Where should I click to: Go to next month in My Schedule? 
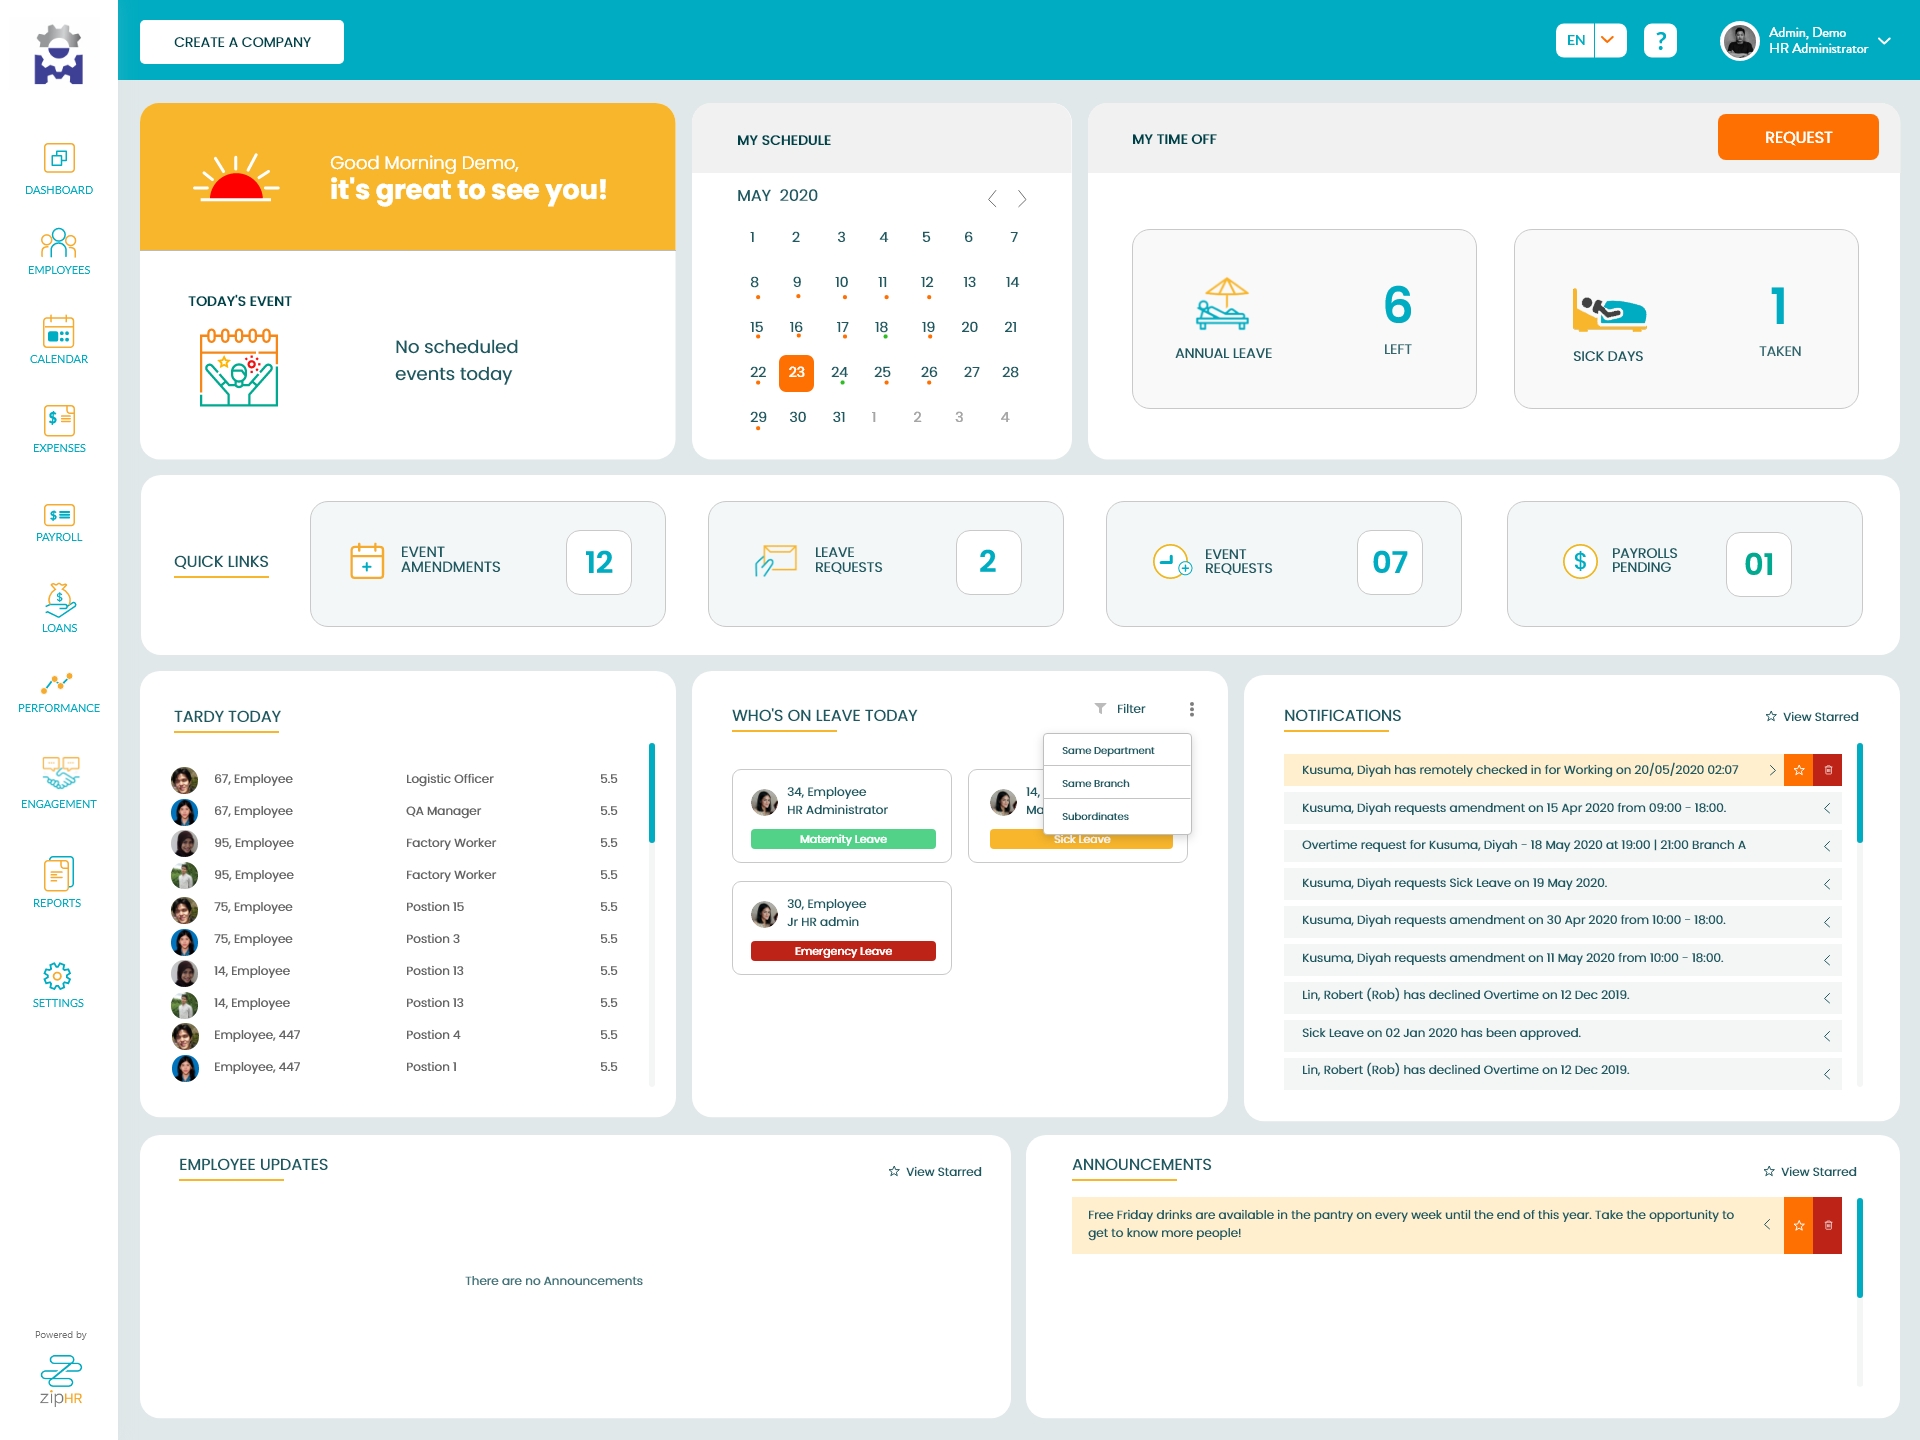(x=1022, y=199)
